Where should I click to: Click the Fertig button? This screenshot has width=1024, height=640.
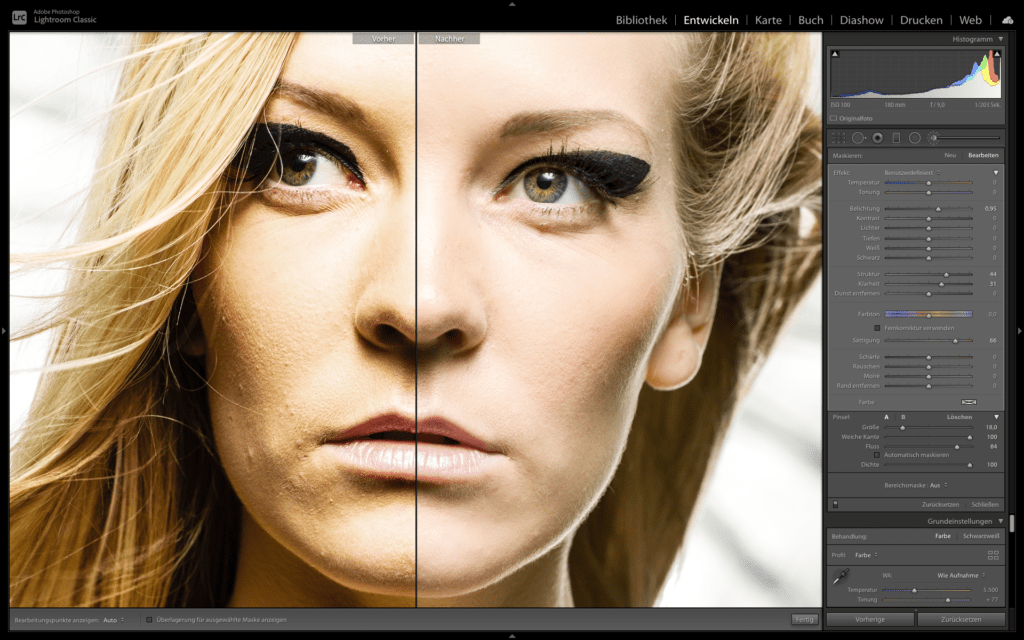pyautogui.click(x=805, y=619)
